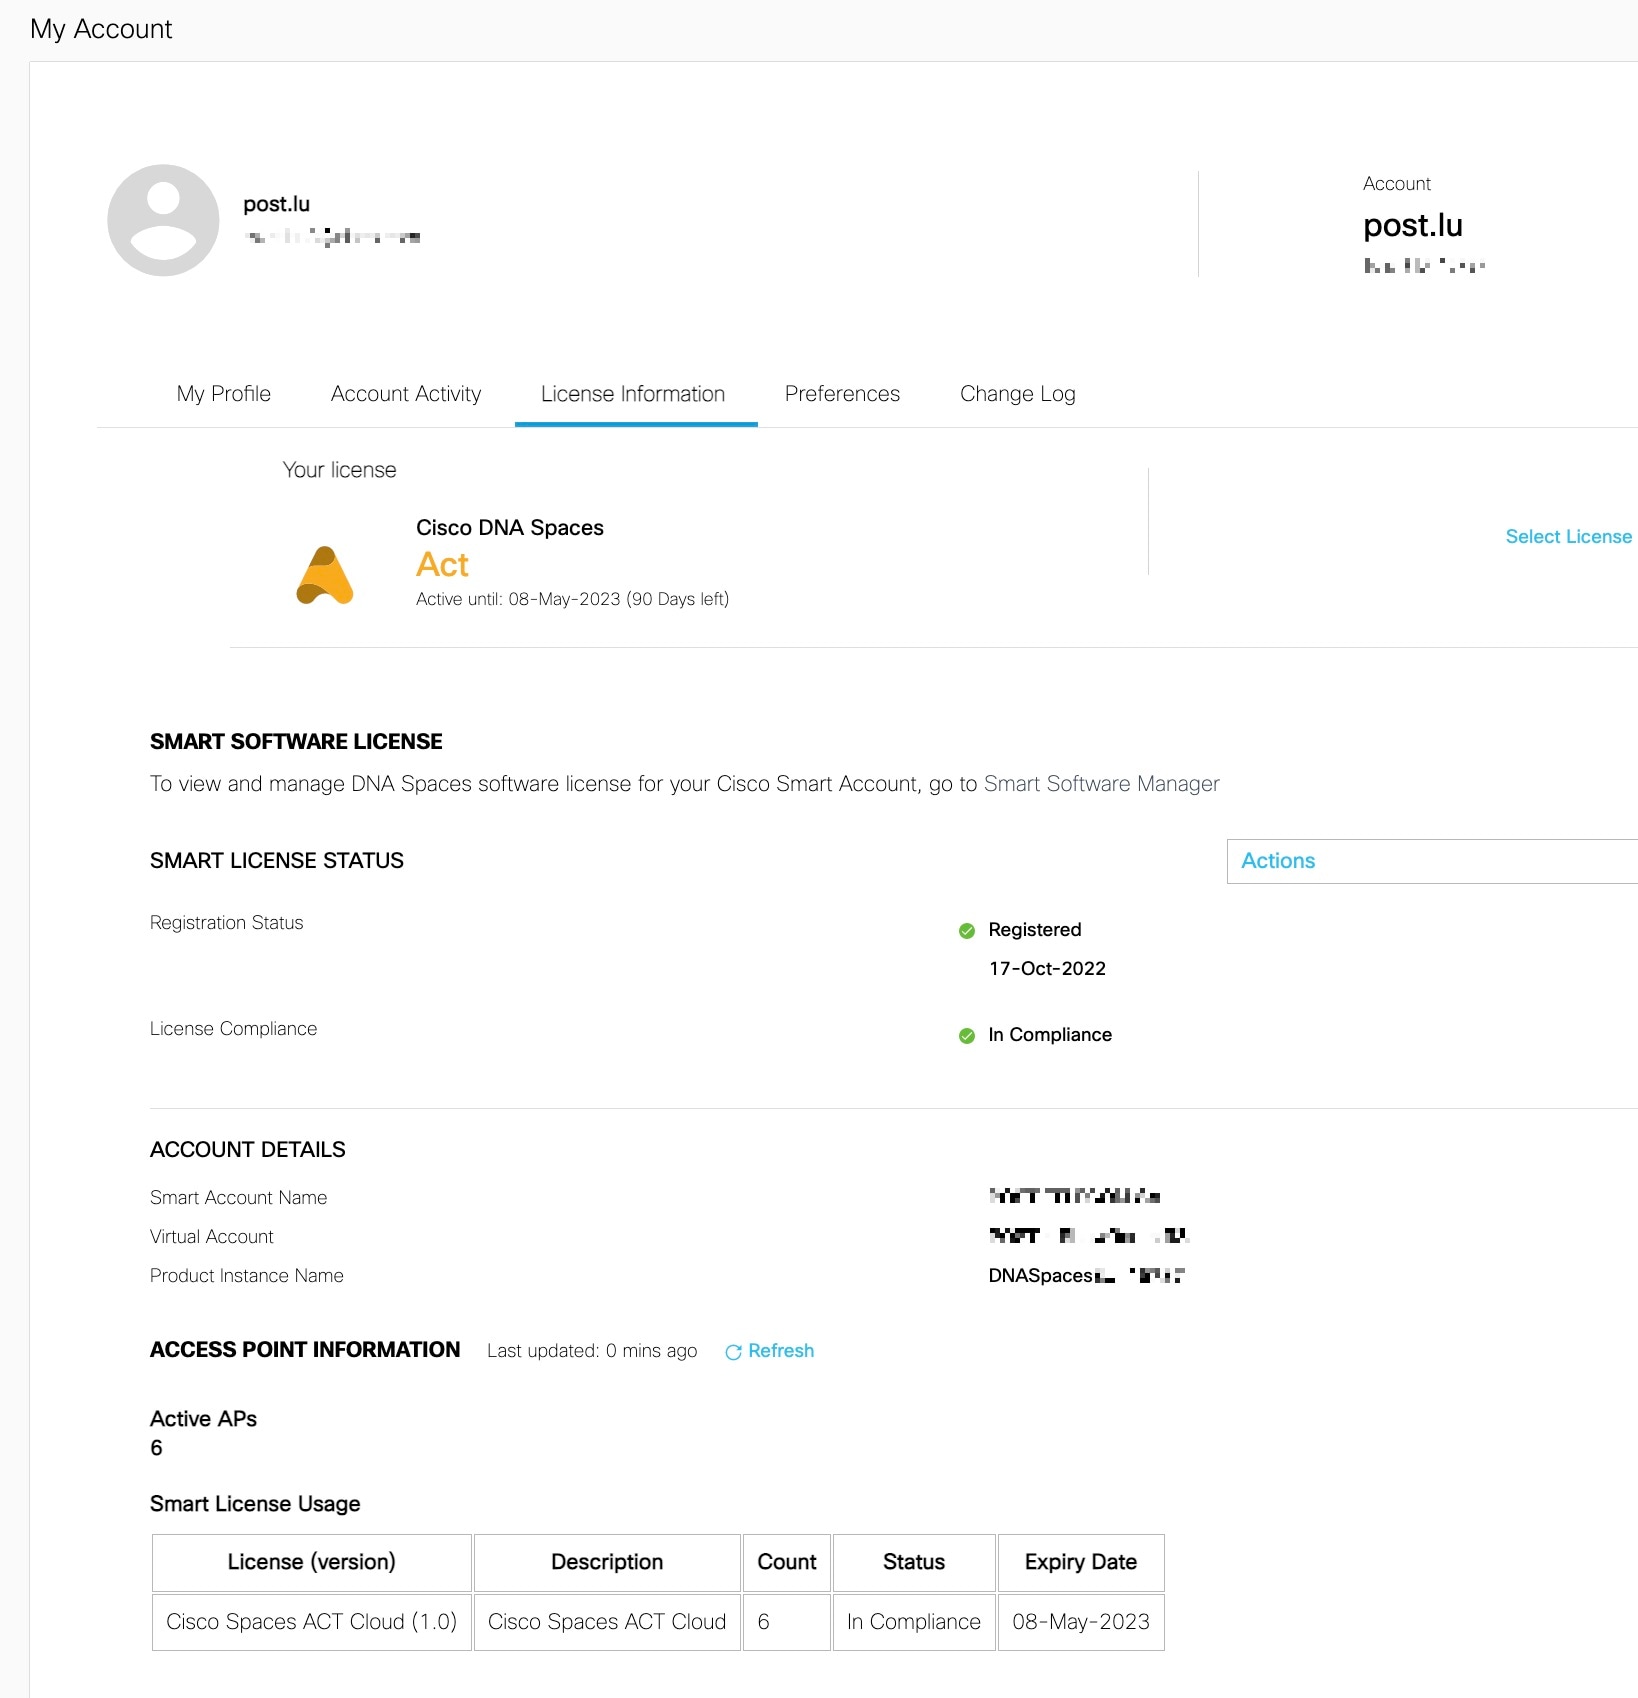Select the Cisco Spaces ACT Cloud description cell
This screenshot has width=1638, height=1698.
[x=607, y=1622]
